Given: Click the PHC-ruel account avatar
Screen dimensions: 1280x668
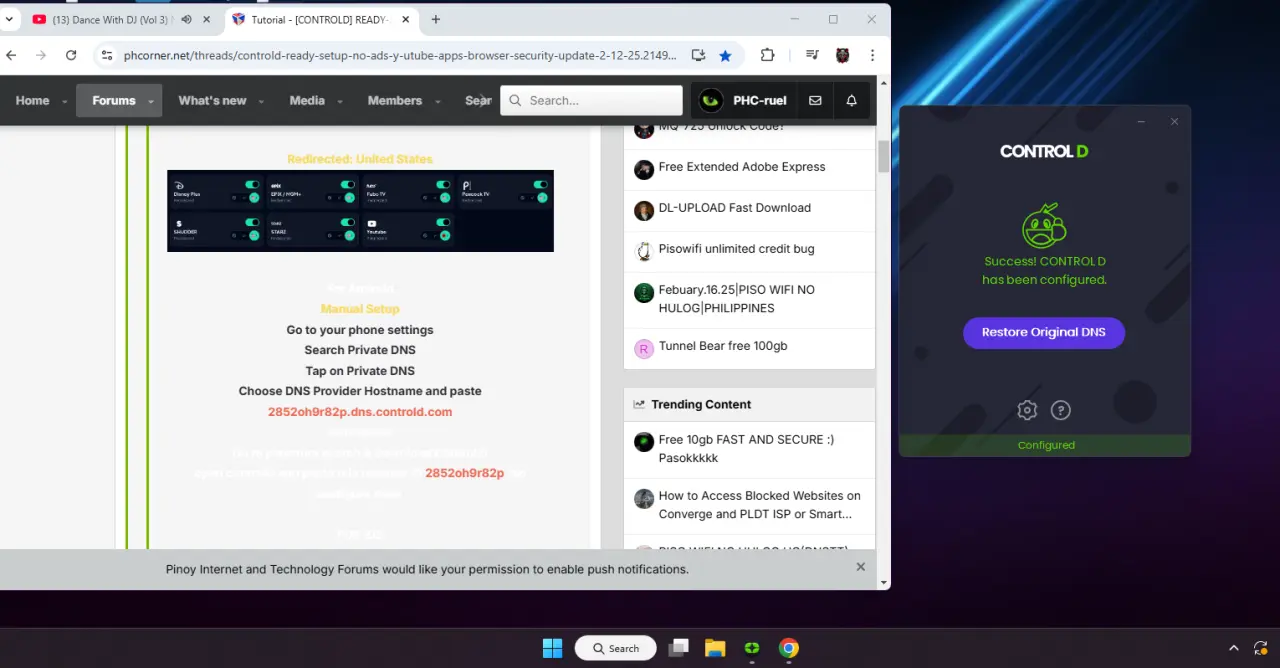Looking at the screenshot, I should click(711, 100).
